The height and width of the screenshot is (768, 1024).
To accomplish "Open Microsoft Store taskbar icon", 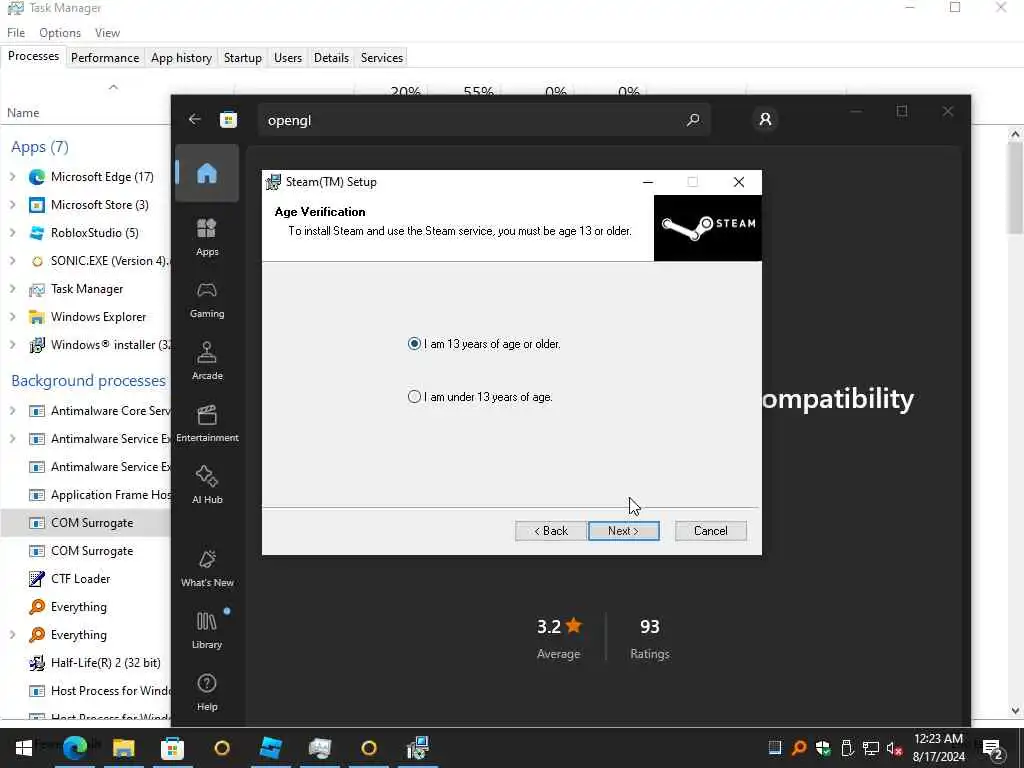I will (x=172, y=748).
